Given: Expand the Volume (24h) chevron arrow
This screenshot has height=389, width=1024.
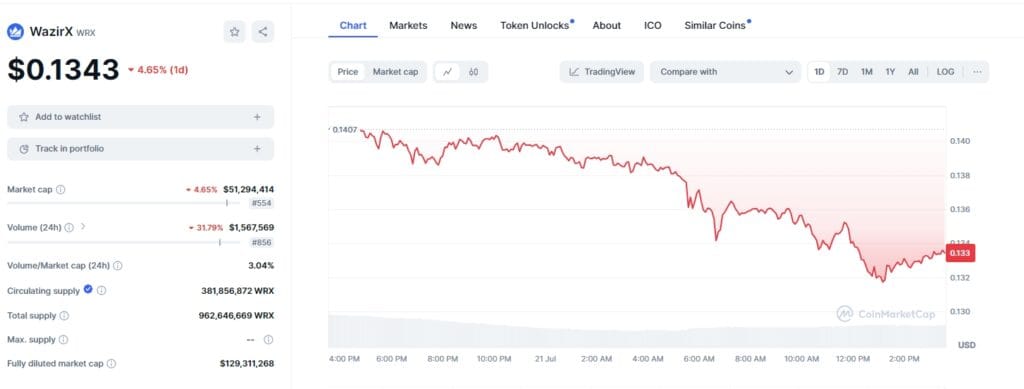Looking at the screenshot, I should (x=83, y=227).
